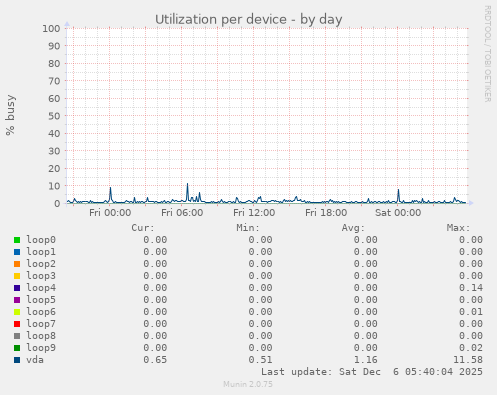The width and height of the screenshot is (497, 395).
Task: Click the loop1 blue color swatch
Action: point(17,252)
